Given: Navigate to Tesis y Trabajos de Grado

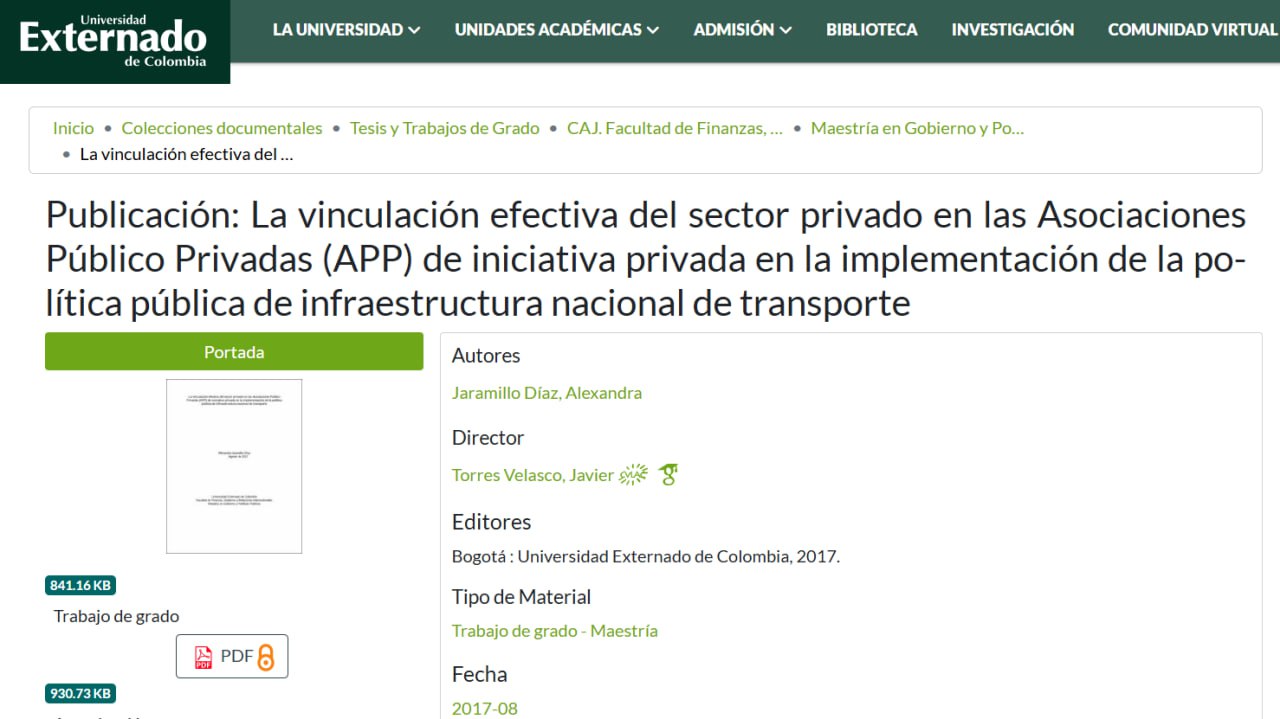Looking at the screenshot, I should coord(444,128).
